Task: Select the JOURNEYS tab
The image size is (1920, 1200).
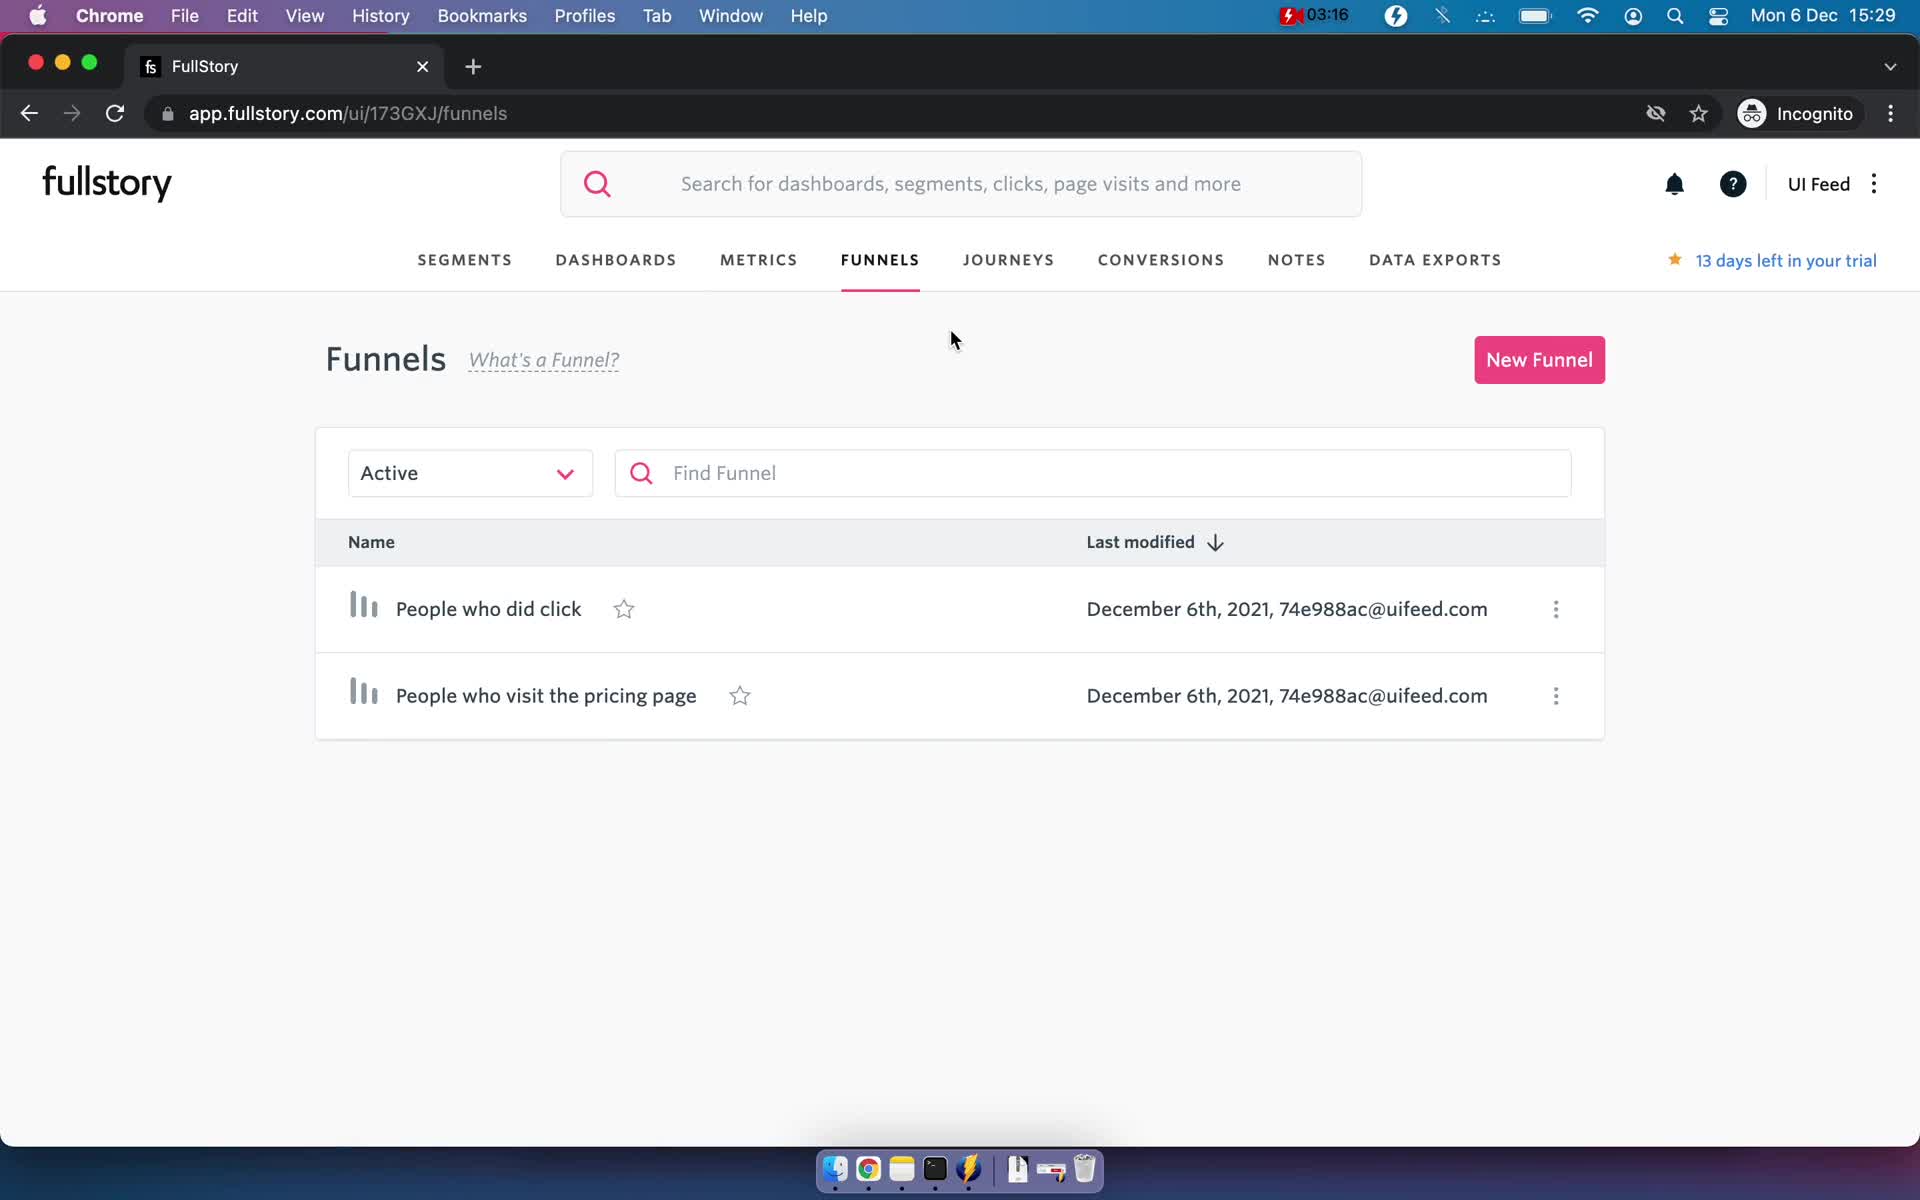Action: point(1008,260)
